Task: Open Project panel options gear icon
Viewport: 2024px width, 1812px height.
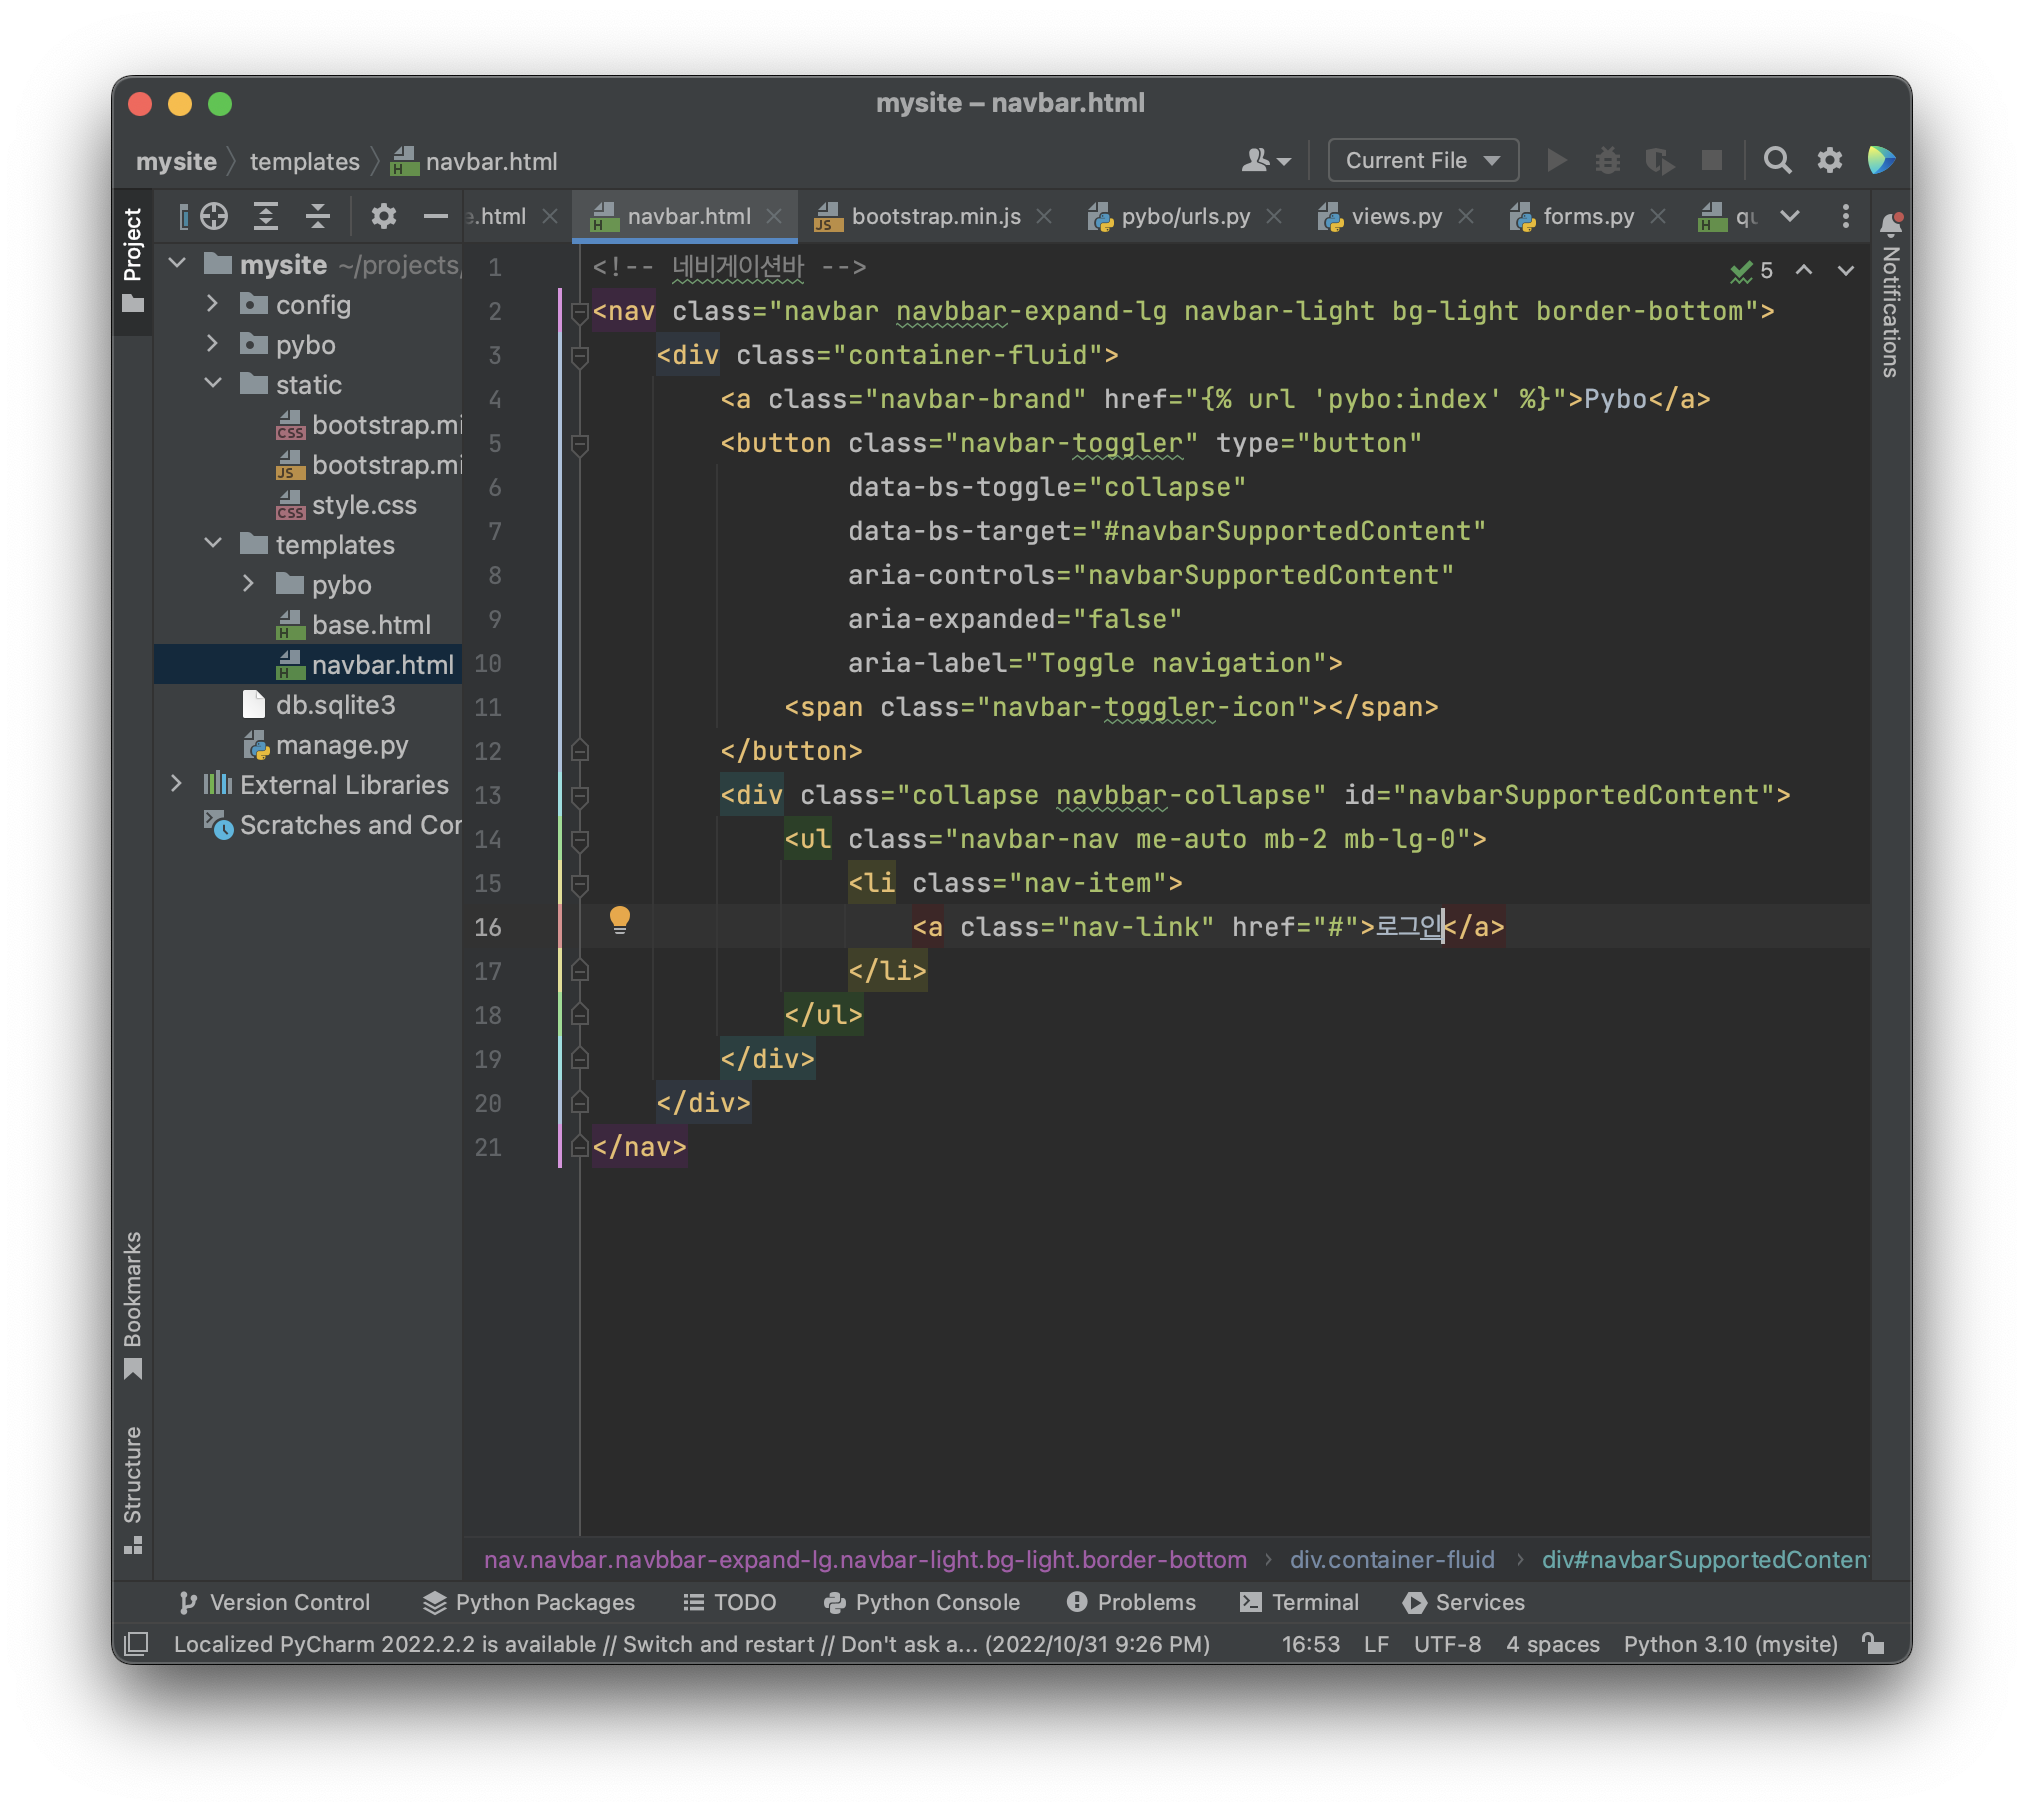Action: tap(383, 216)
